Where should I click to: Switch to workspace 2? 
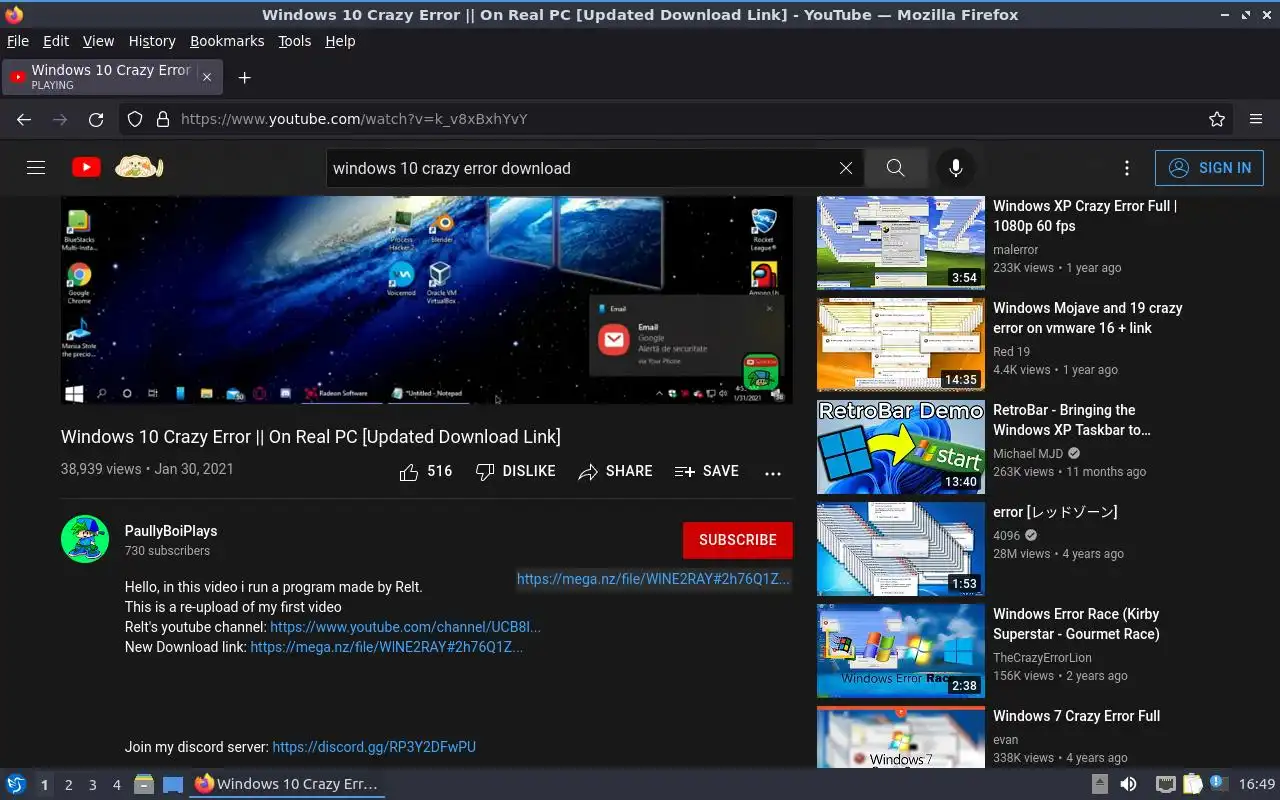click(x=68, y=785)
